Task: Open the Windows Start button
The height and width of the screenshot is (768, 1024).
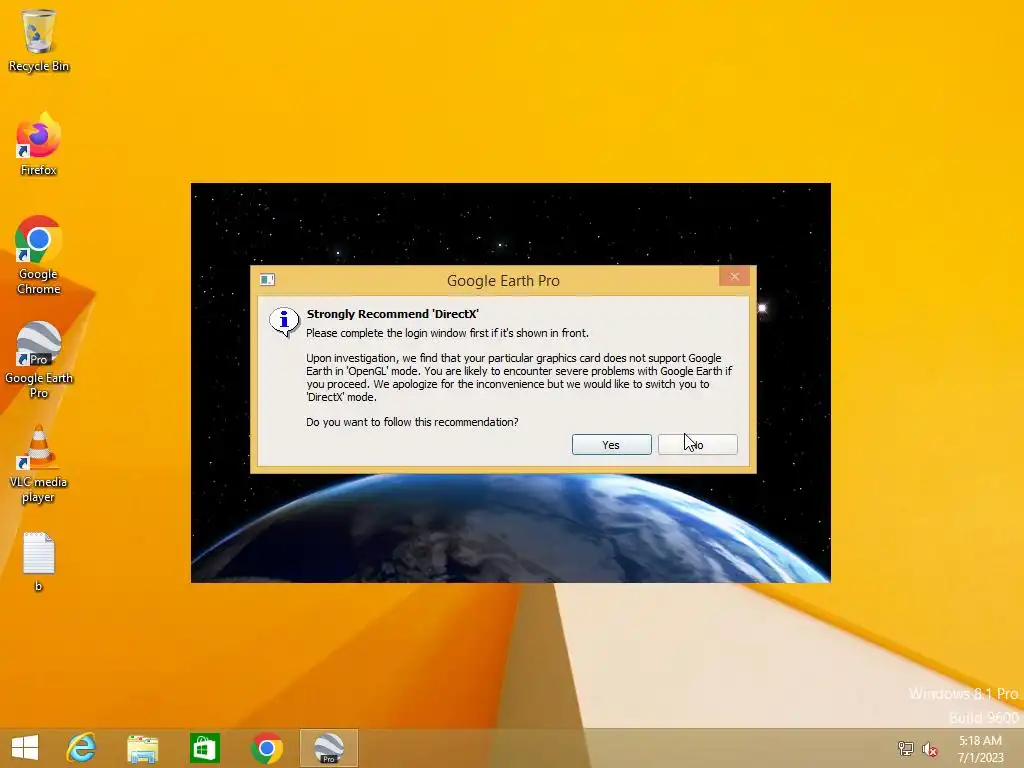Action: click(x=25, y=748)
